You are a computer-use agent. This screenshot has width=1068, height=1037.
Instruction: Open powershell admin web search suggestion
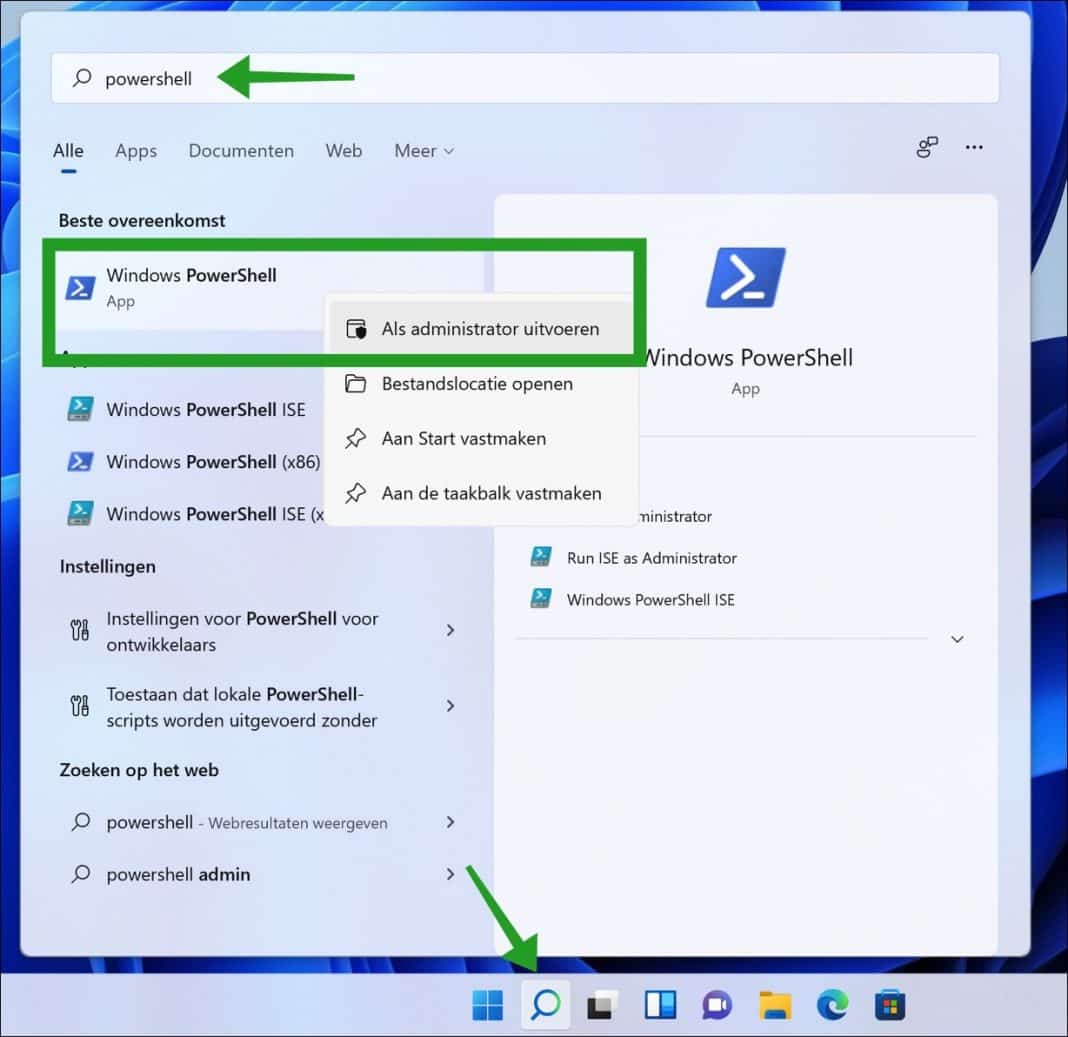[x=177, y=874]
